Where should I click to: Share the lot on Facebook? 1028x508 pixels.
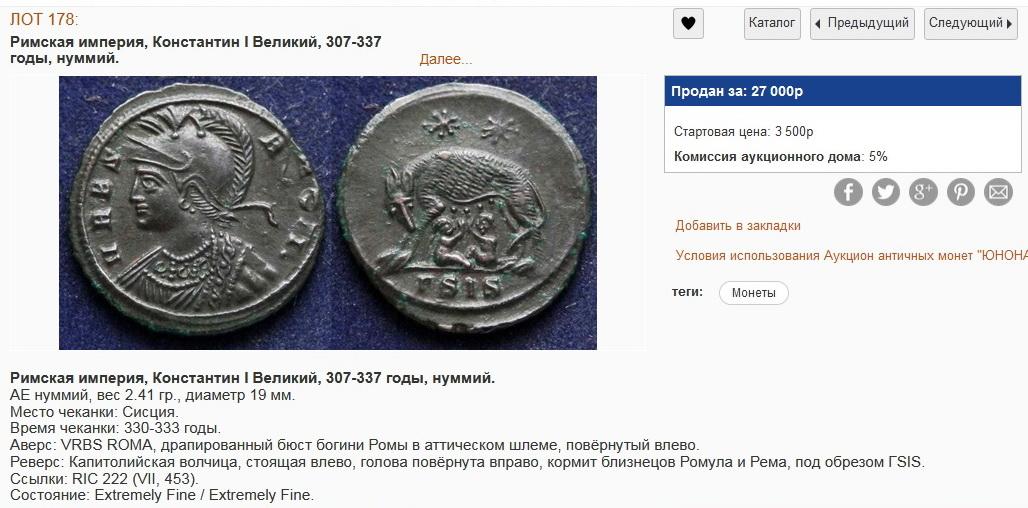click(848, 192)
